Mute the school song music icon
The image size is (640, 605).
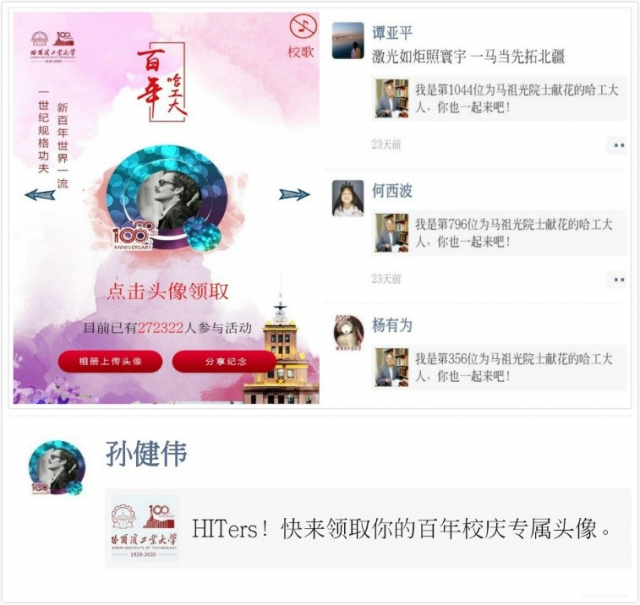pyautogui.click(x=303, y=26)
